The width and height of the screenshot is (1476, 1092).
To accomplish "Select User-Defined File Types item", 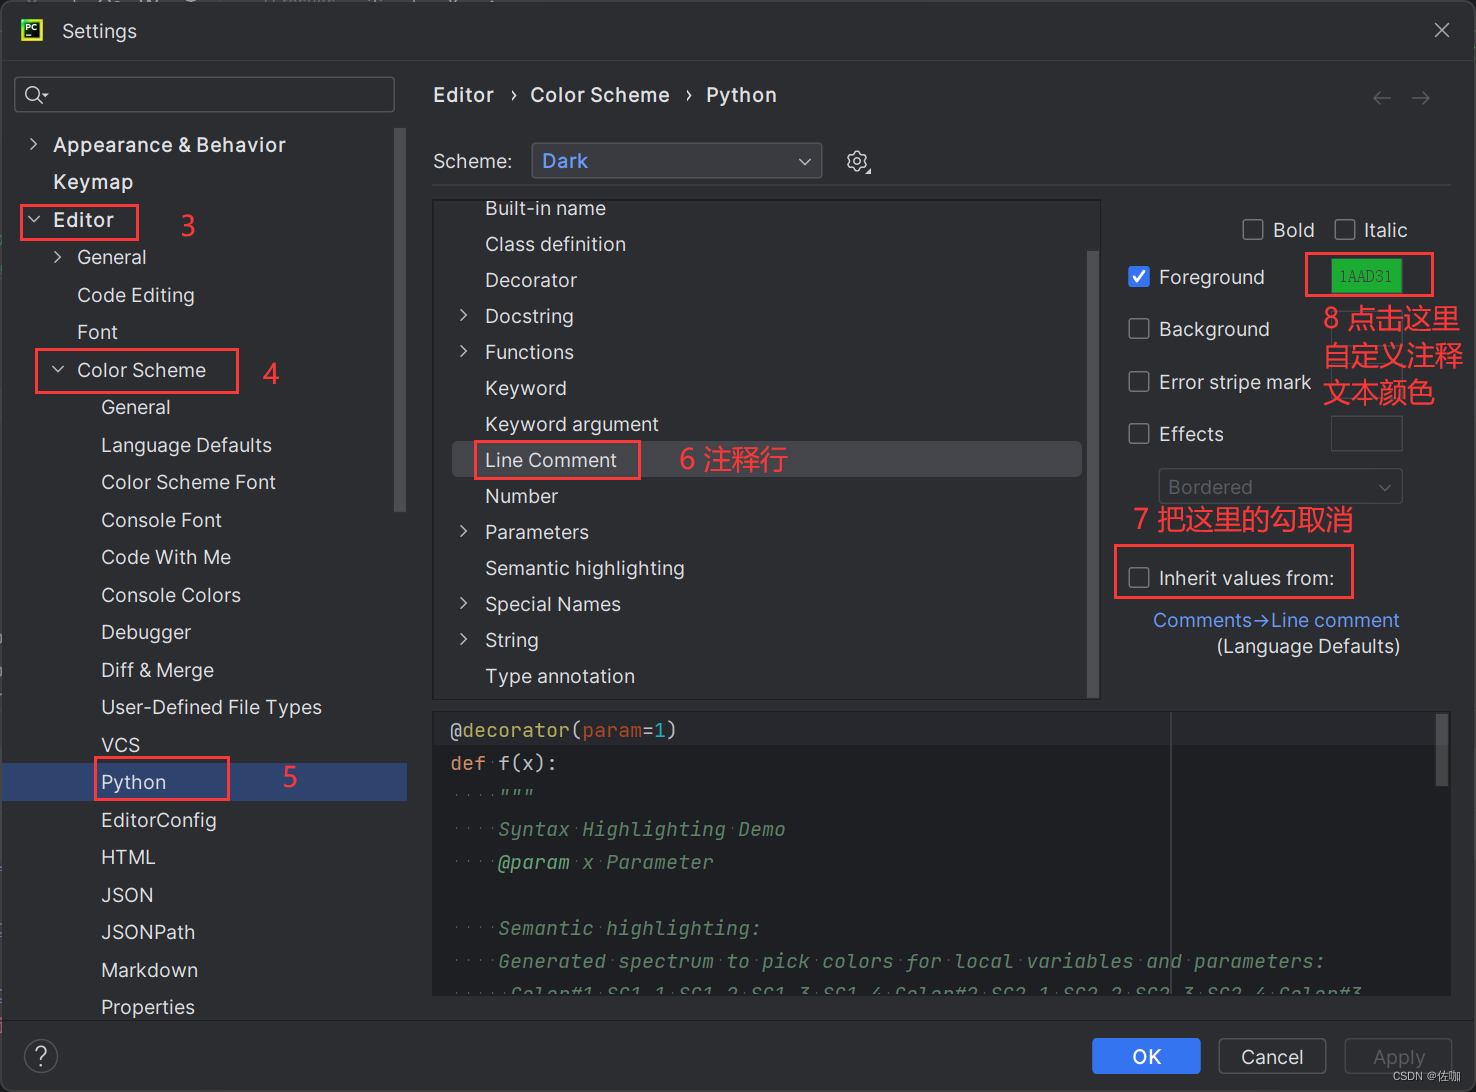I will coord(211,707).
